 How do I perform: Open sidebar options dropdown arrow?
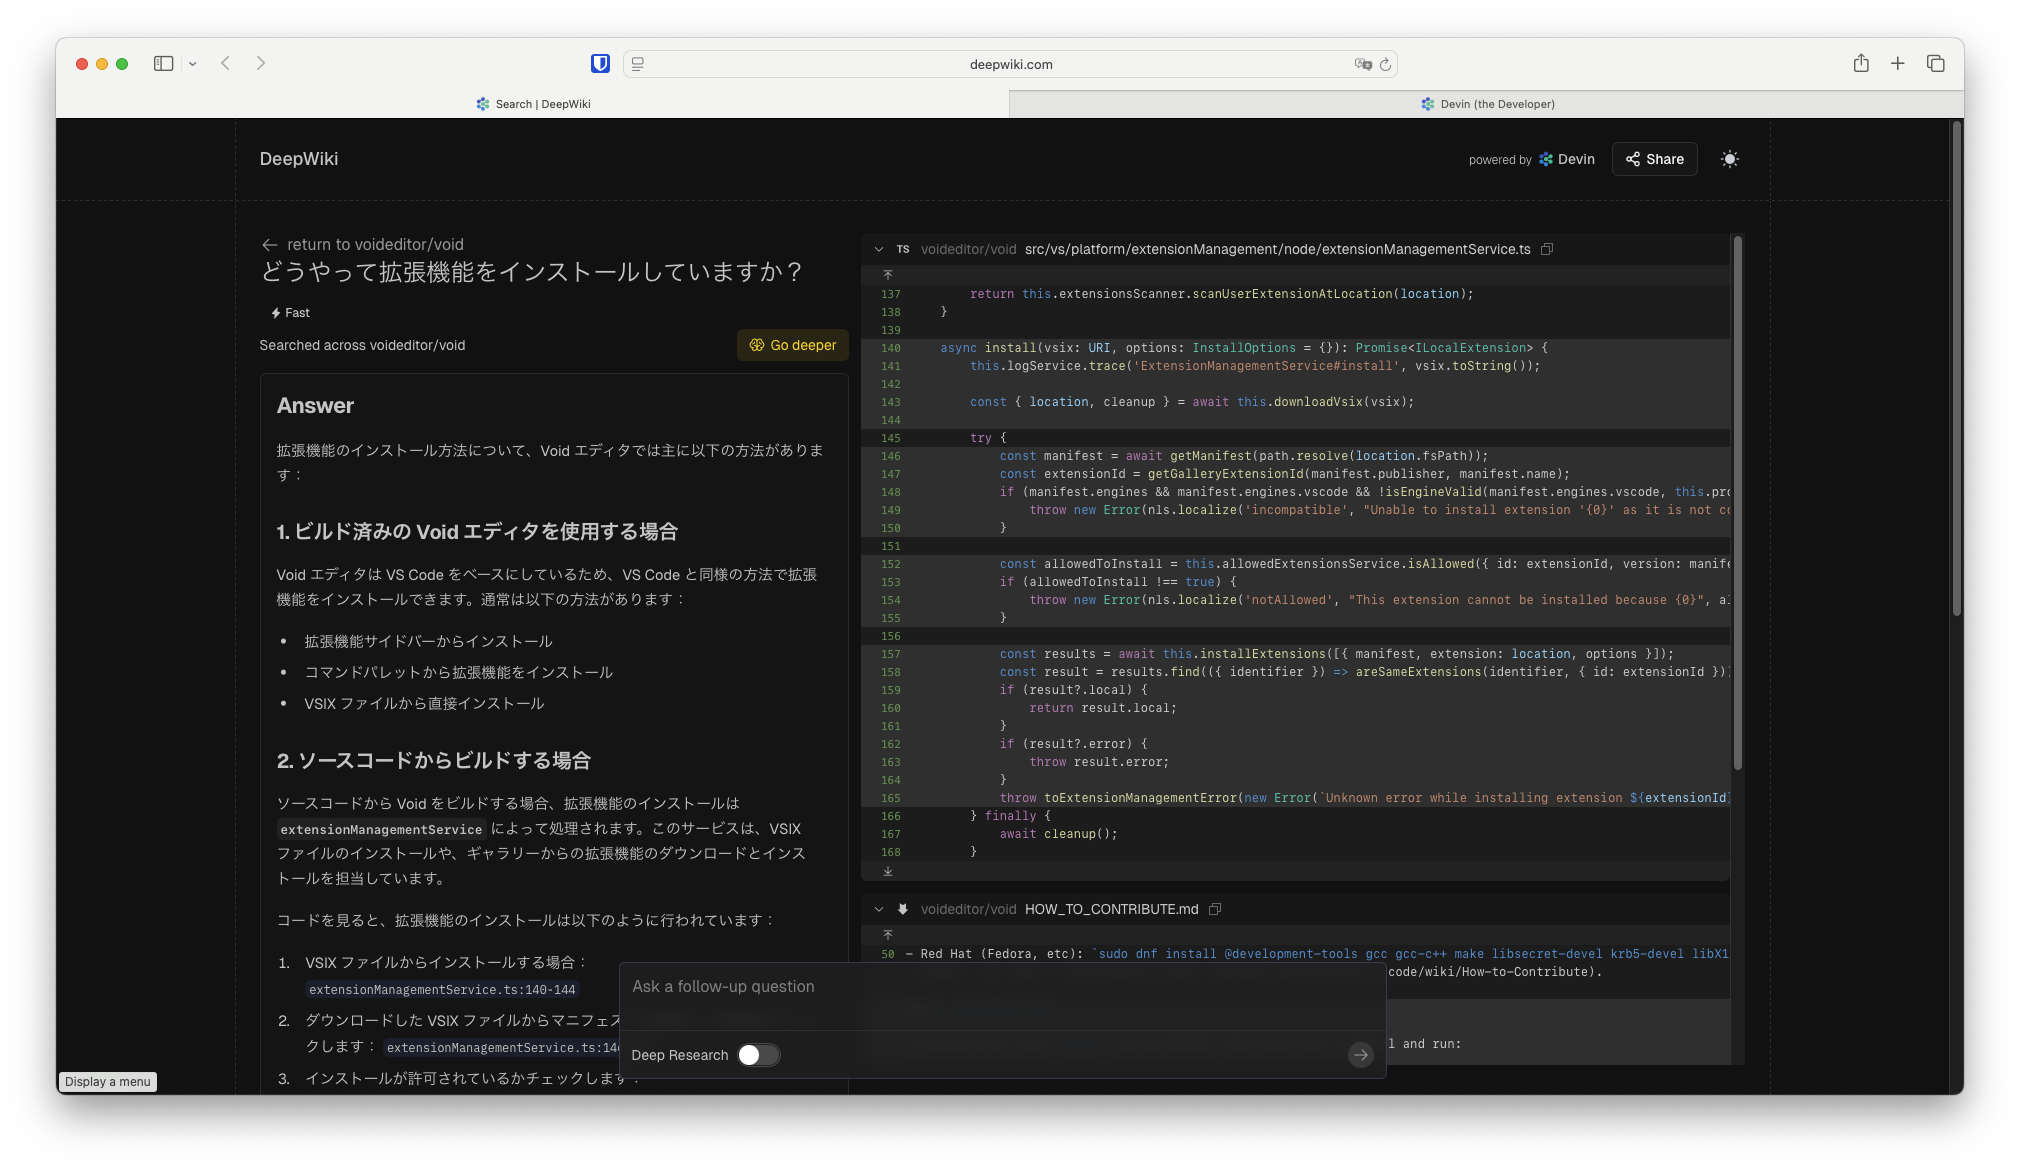(192, 64)
